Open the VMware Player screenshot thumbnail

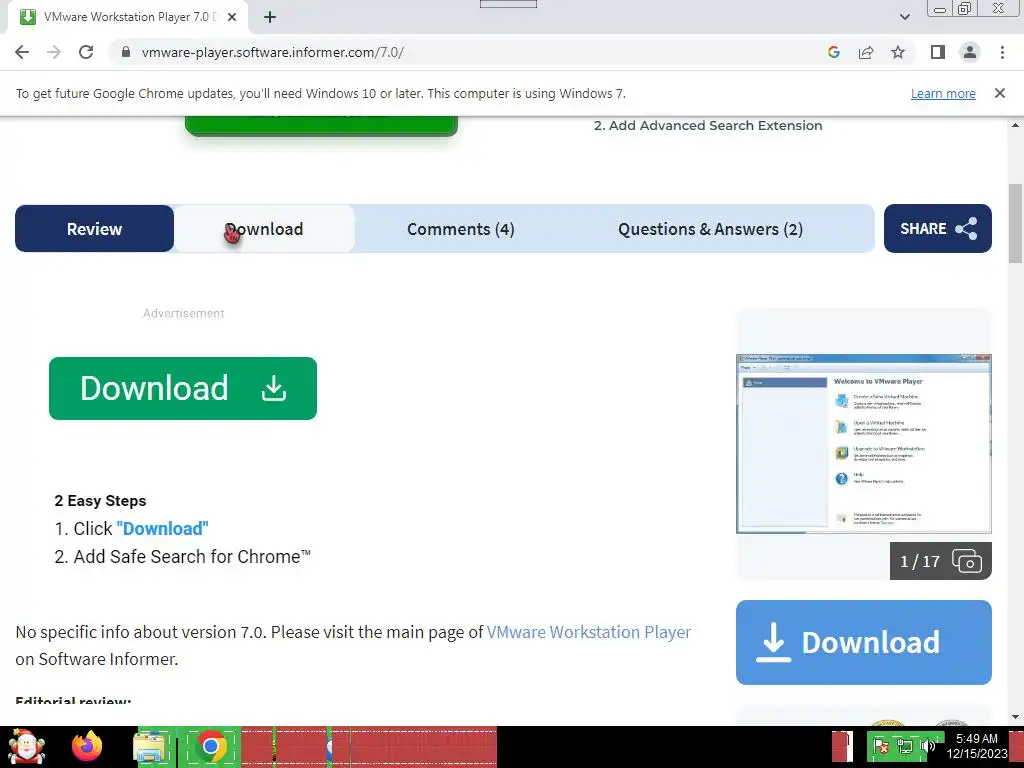click(x=863, y=444)
